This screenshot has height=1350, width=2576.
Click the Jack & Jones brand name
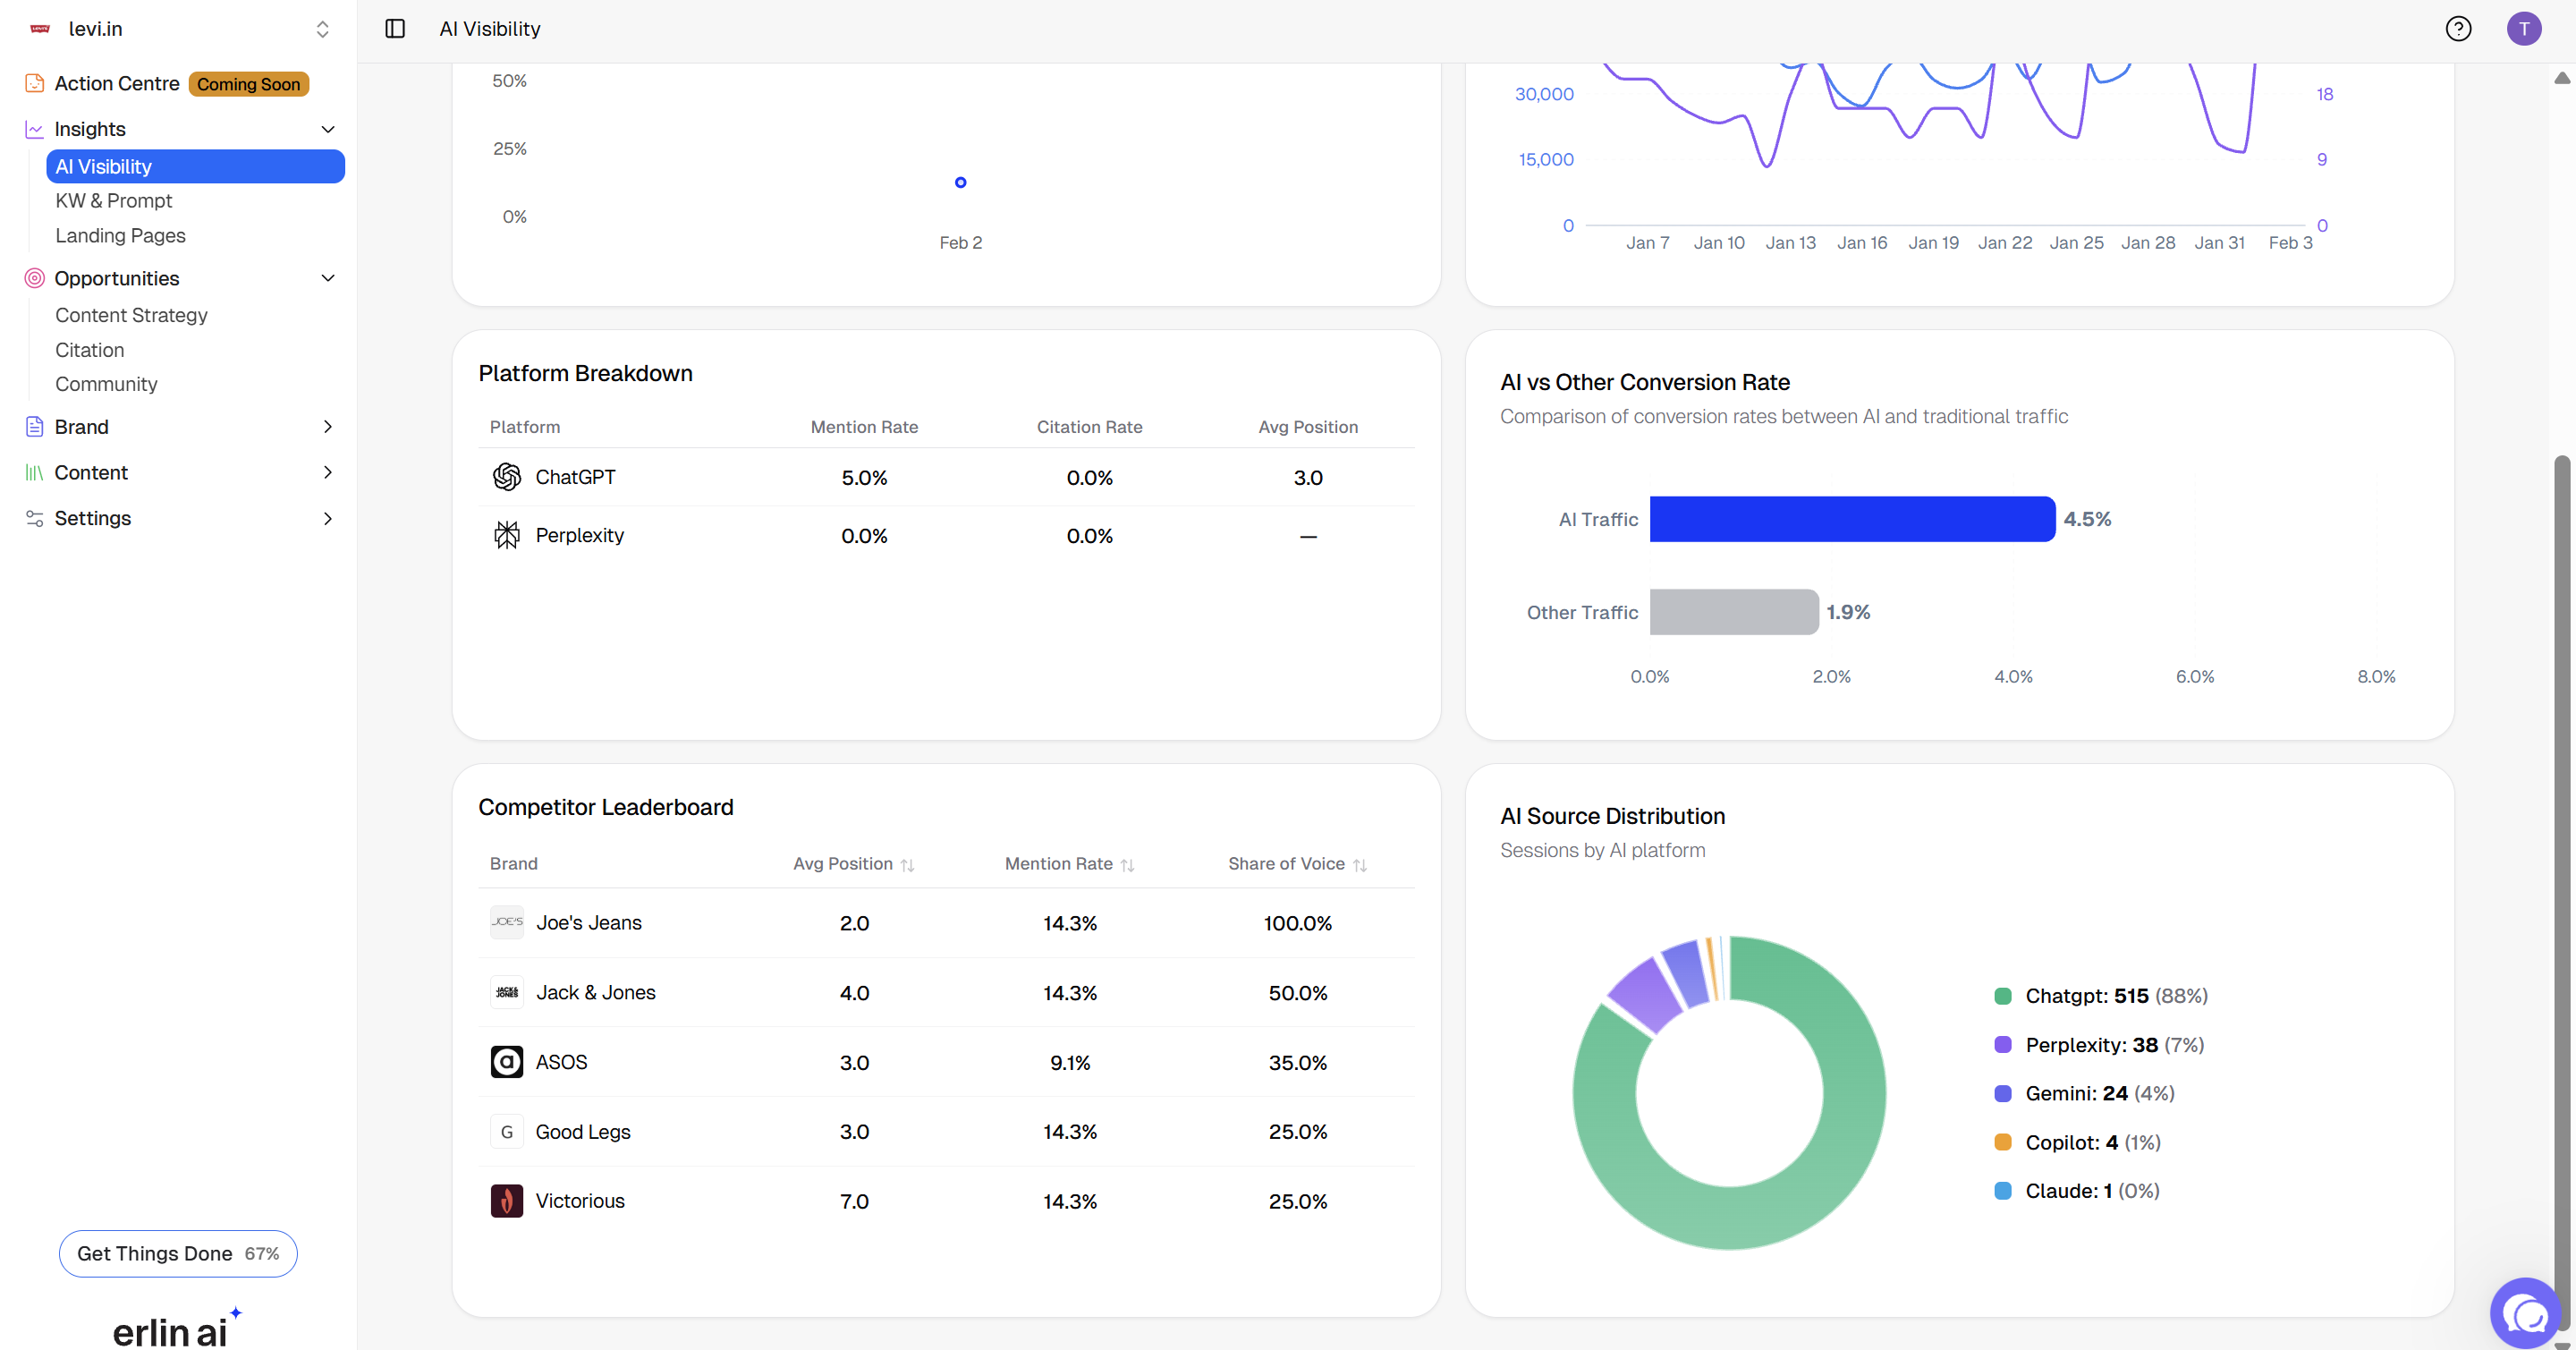(596, 993)
